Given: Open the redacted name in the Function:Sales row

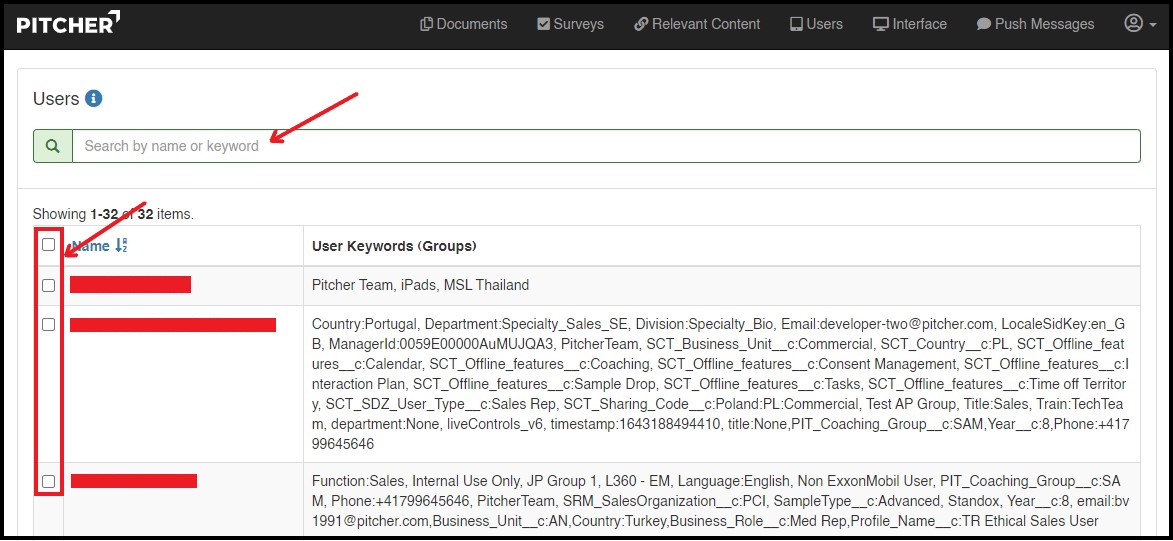Looking at the screenshot, I should [x=133, y=482].
